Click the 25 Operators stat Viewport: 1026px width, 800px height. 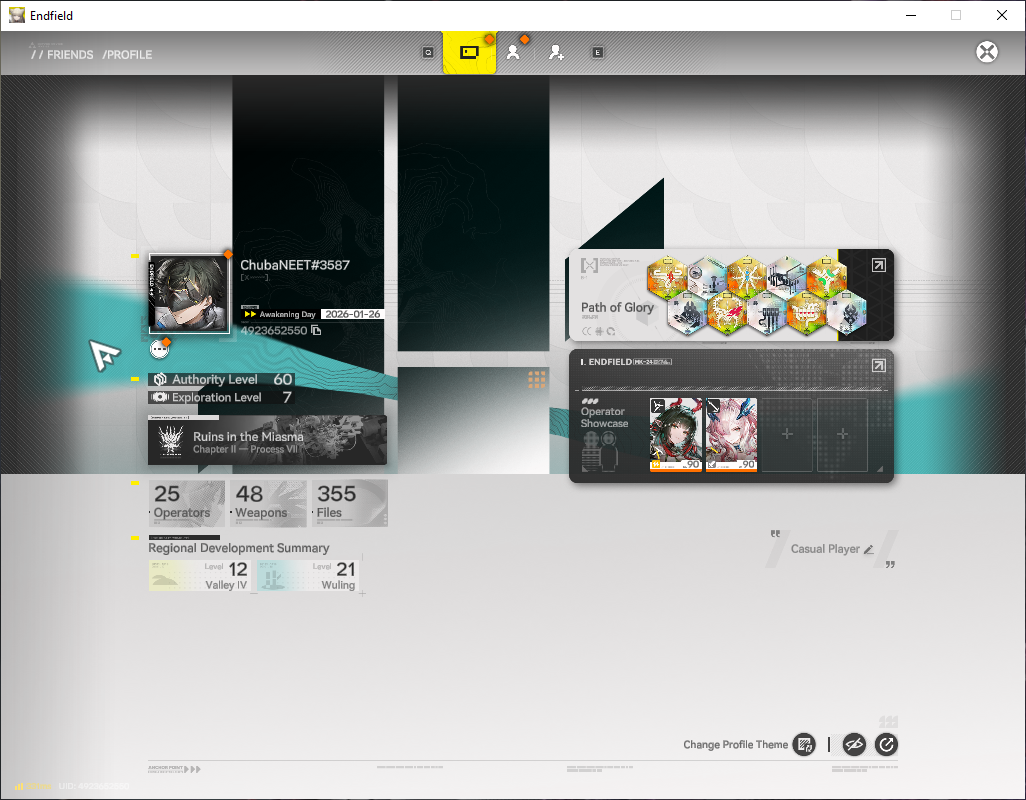pyautogui.click(x=186, y=503)
